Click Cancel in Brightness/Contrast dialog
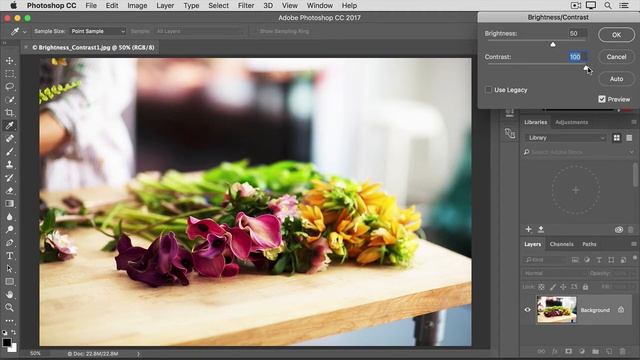The width and height of the screenshot is (640, 360). 616,57
